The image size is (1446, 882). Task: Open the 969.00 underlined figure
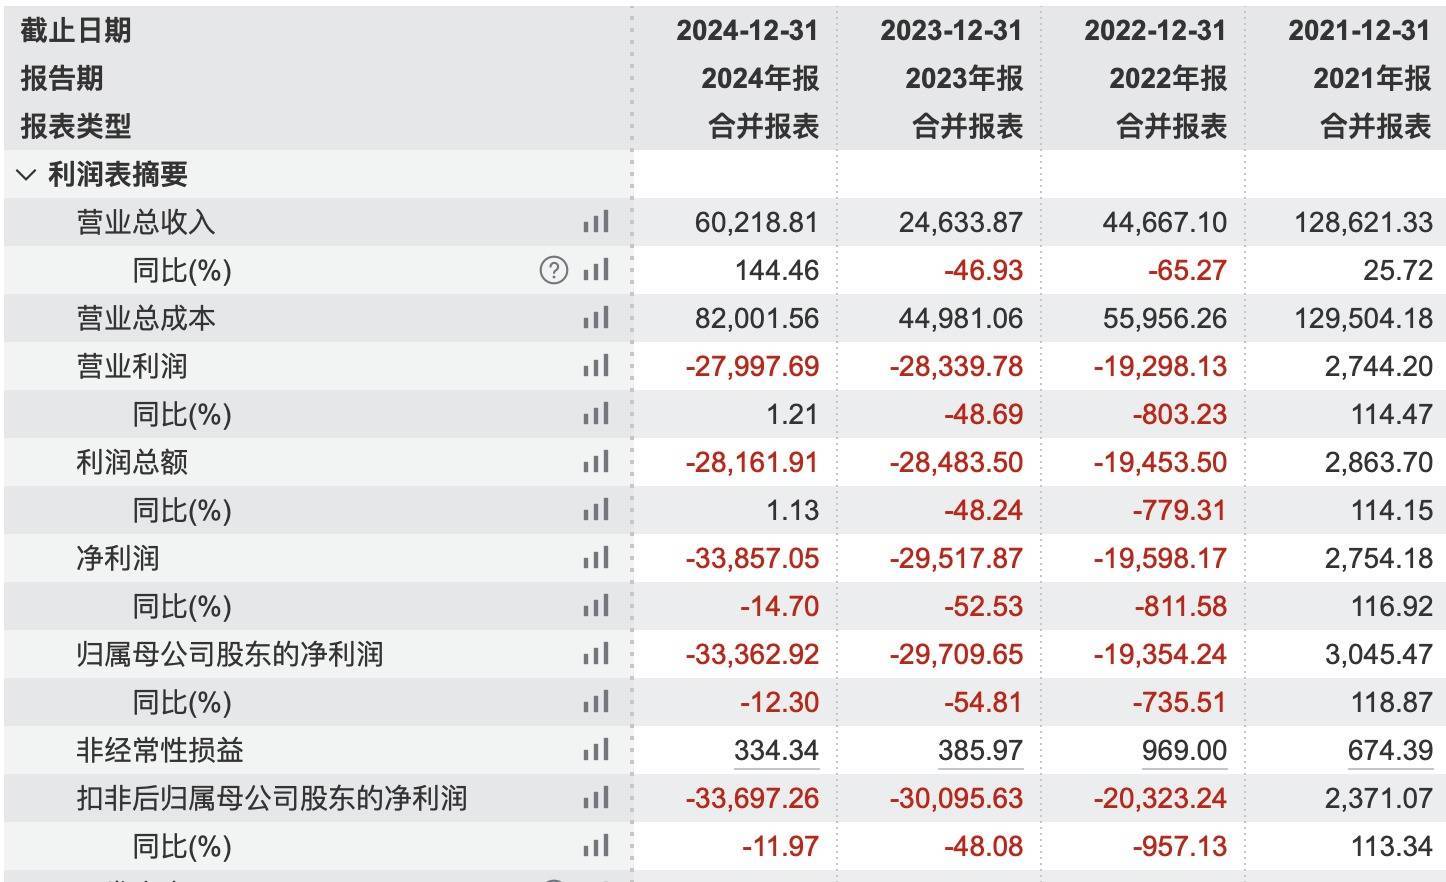[x=1184, y=750]
